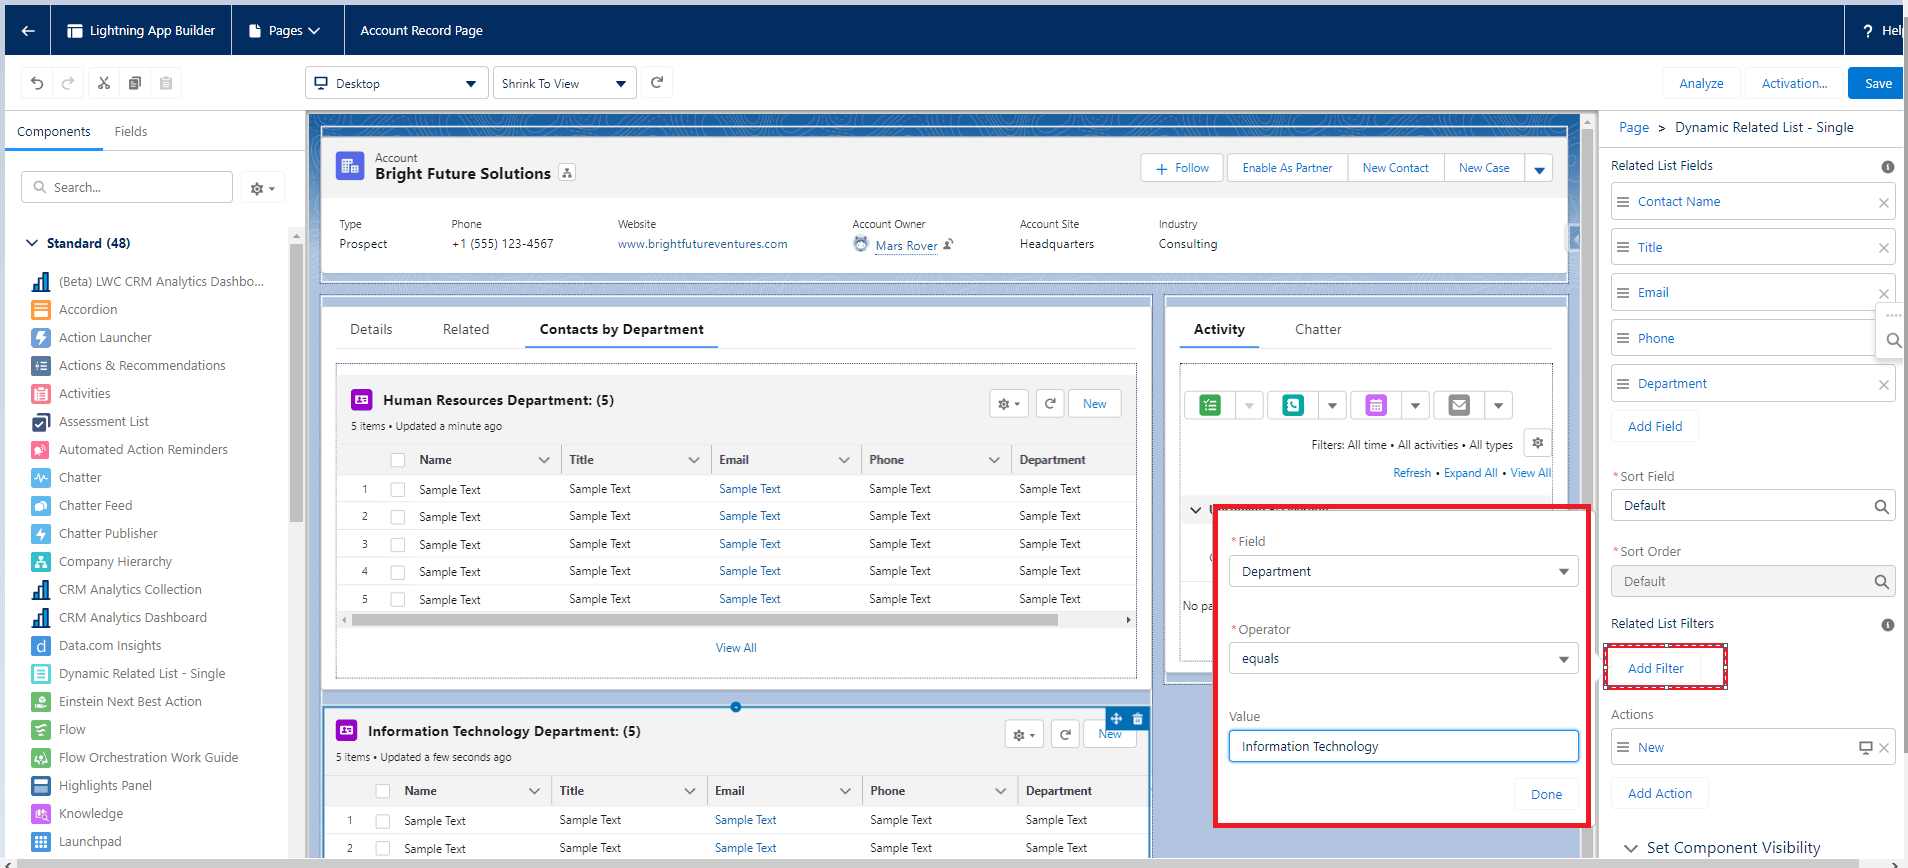The width and height of the screenshot is (1908, 868).
Task: Click the component Search field
Action: pyautogui.click(x=127, y=187)
